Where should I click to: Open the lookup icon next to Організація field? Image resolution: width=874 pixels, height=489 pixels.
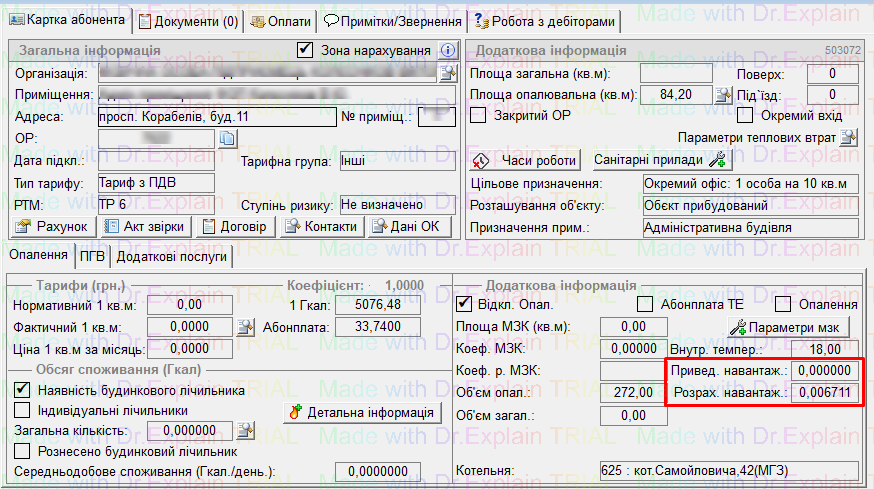click(x=448, y=73)
